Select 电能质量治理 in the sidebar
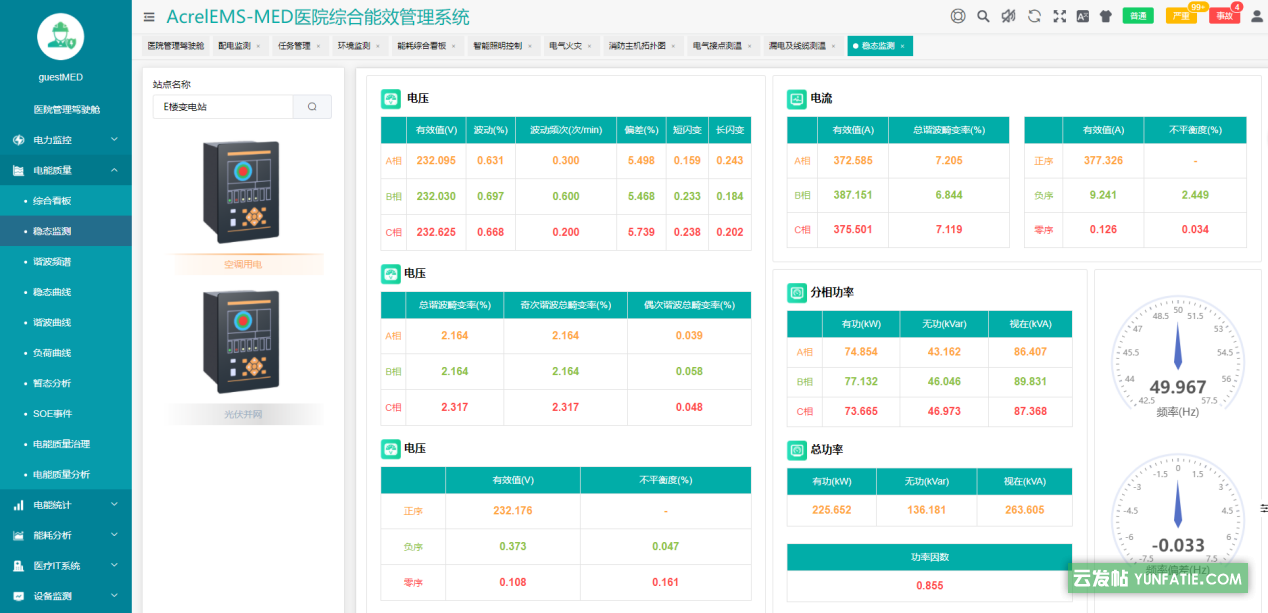1268x613 pixels. (x=66, y=444)
